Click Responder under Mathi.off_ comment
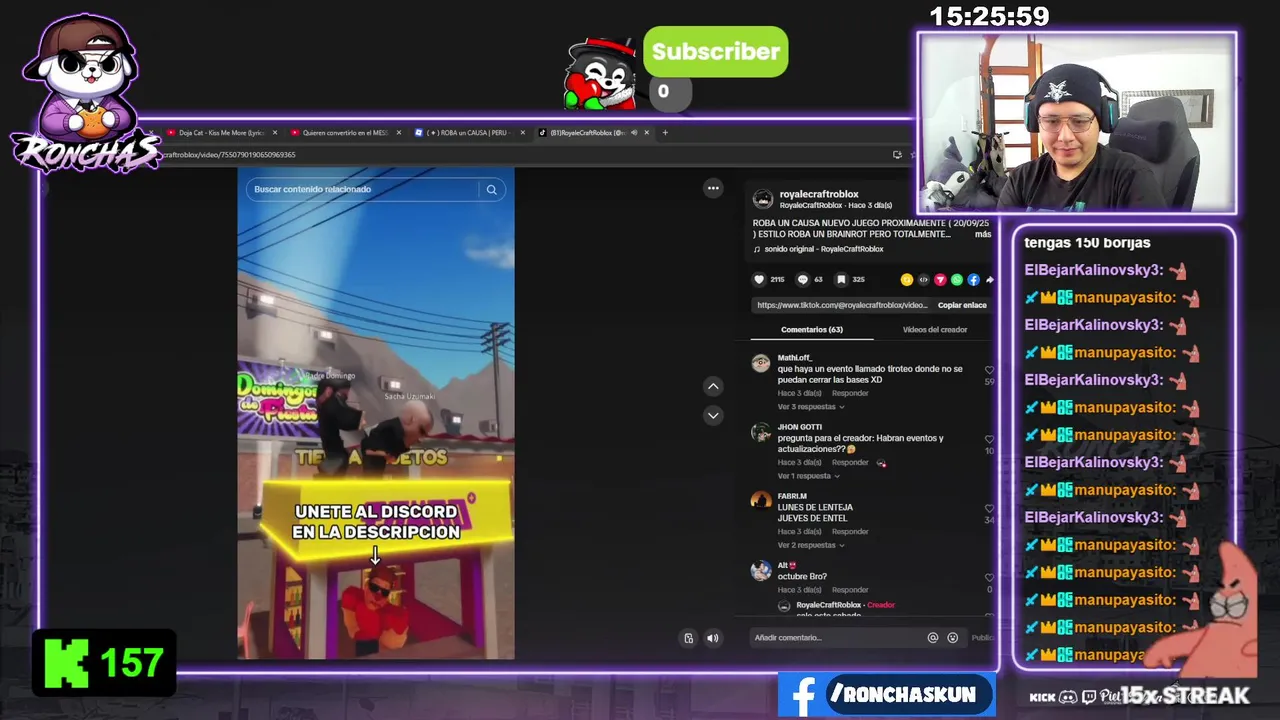1280x720 pixels. 850,393
